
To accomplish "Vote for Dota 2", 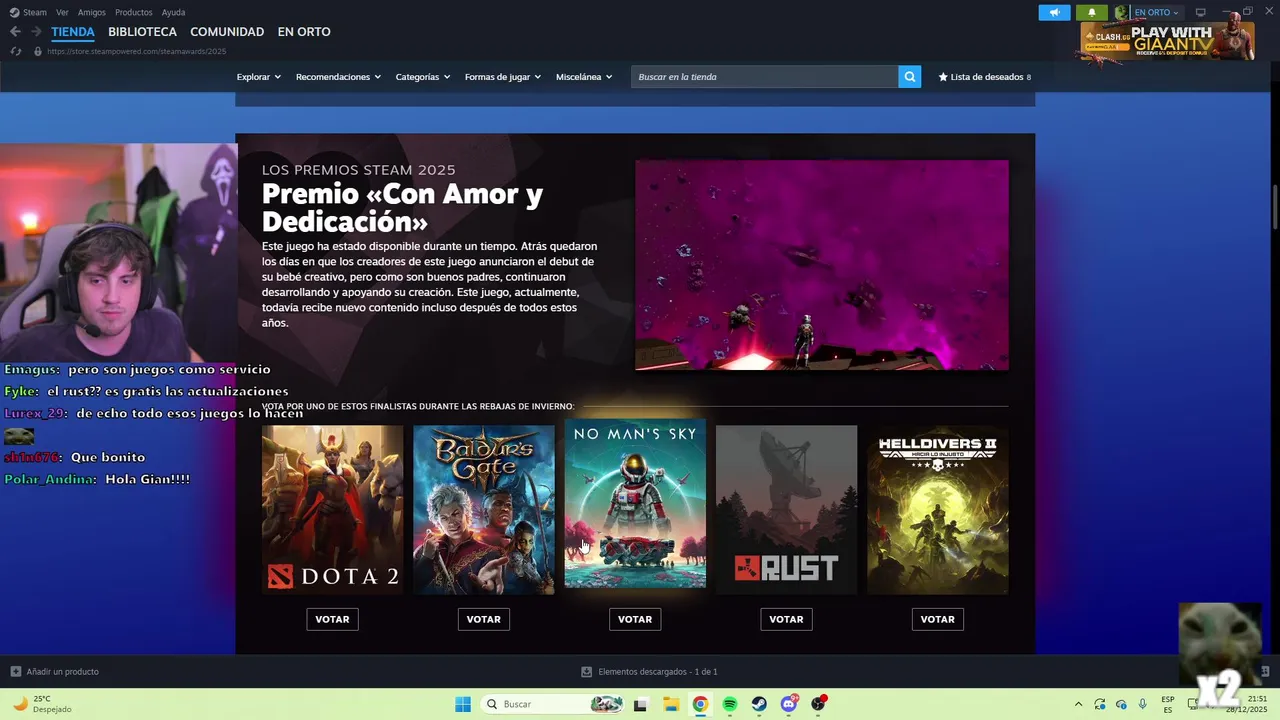I will (332, 619).
